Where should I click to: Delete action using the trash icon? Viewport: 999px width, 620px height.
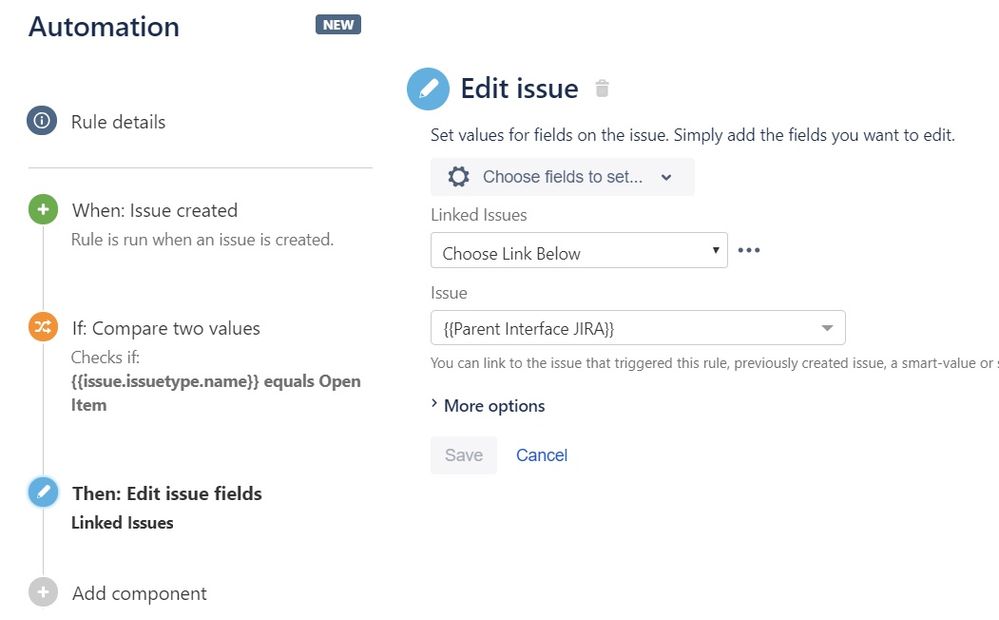tap(602, 89)
